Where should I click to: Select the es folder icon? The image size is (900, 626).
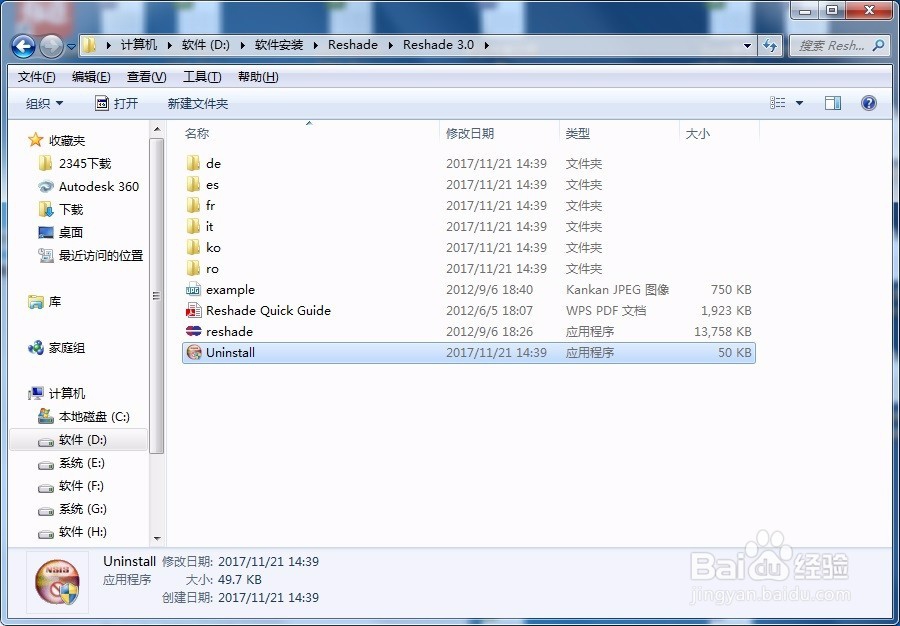(x=193, y=185)
